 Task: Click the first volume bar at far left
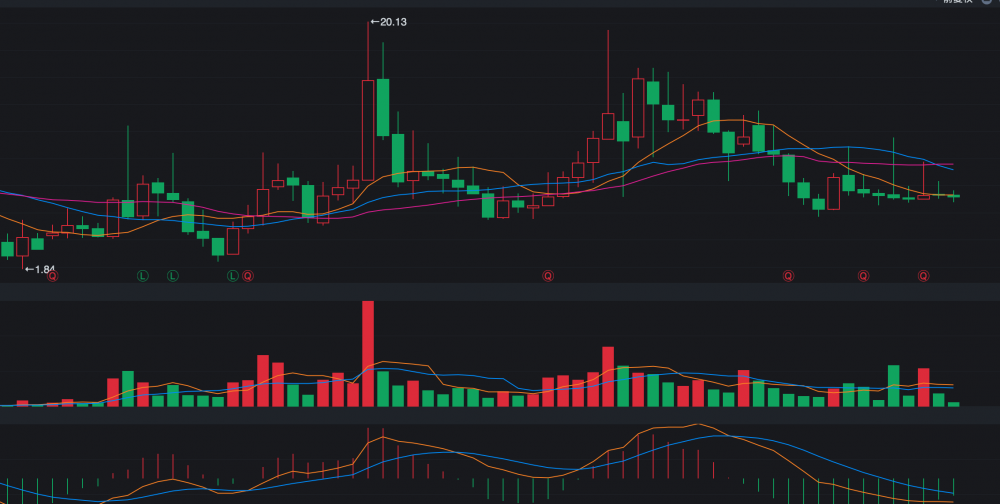coord(7,404)
